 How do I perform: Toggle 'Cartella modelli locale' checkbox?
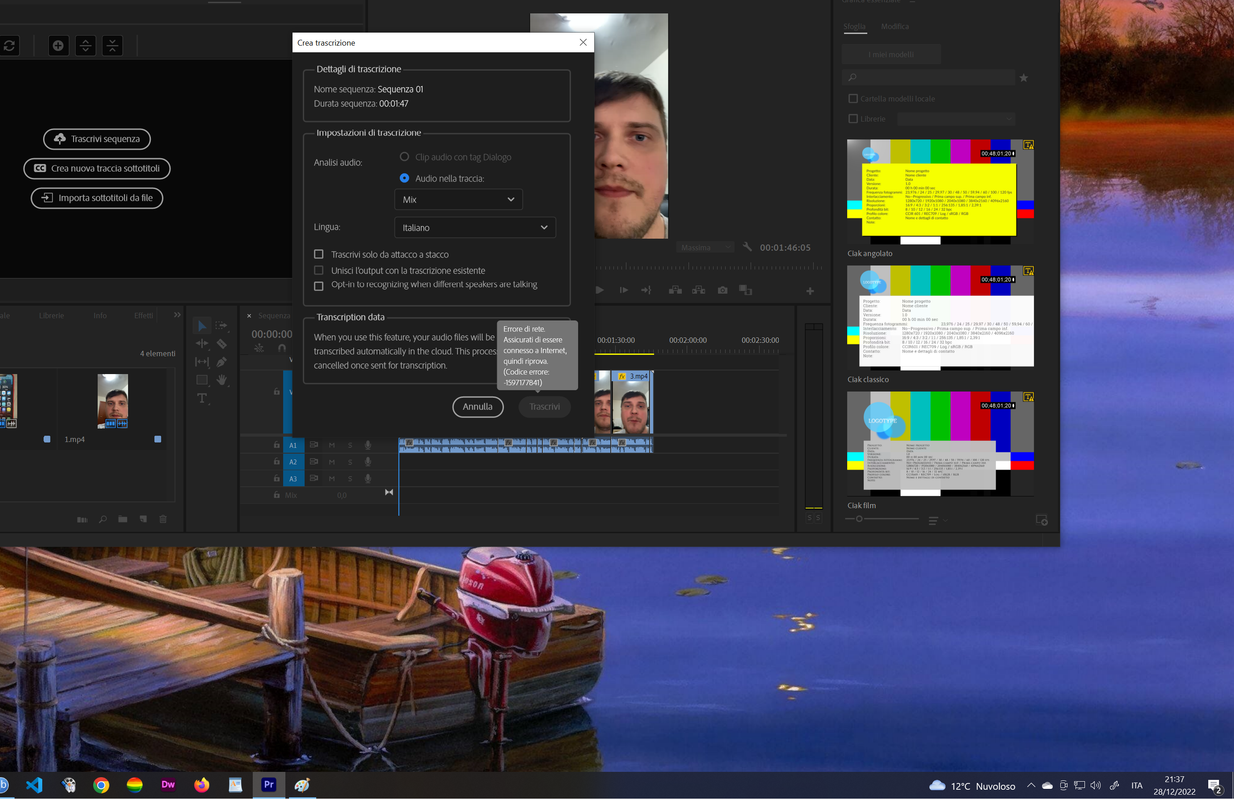853,99
